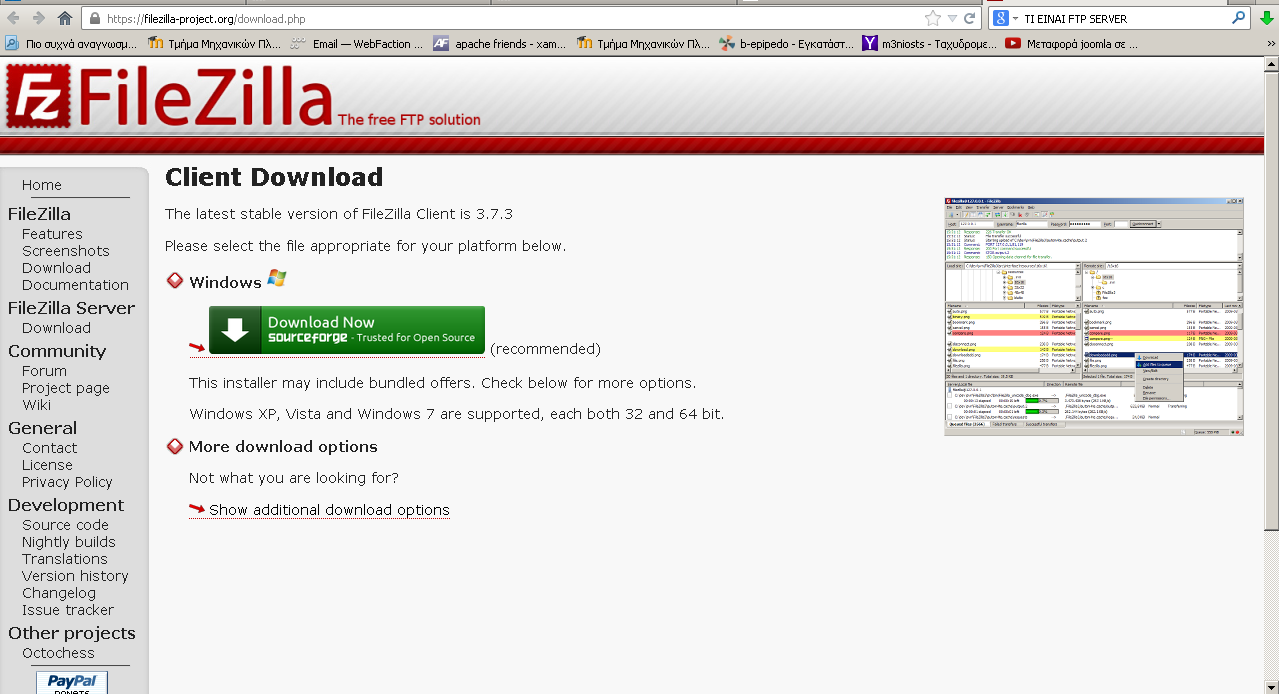Screen dimensions: 1279x694
Task: Click the padlock site identity icon
Action: (x=93, y=18)
